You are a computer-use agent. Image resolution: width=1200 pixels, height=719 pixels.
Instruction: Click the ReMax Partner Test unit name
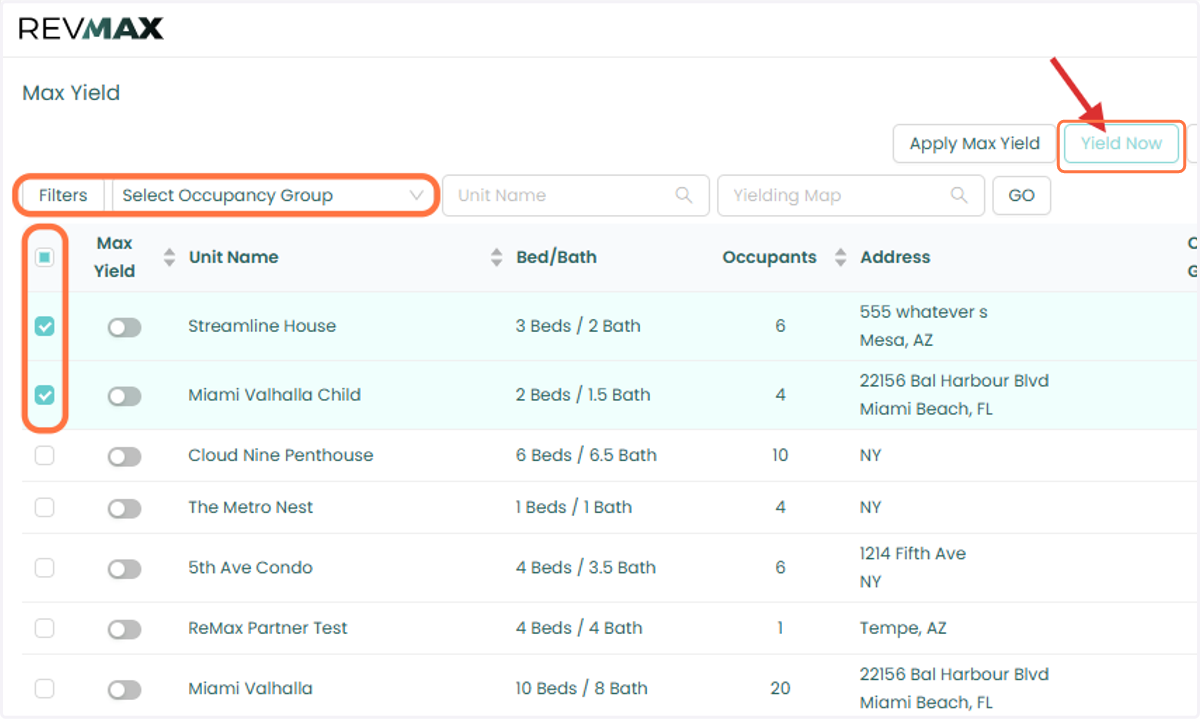[x=268, y=628]
